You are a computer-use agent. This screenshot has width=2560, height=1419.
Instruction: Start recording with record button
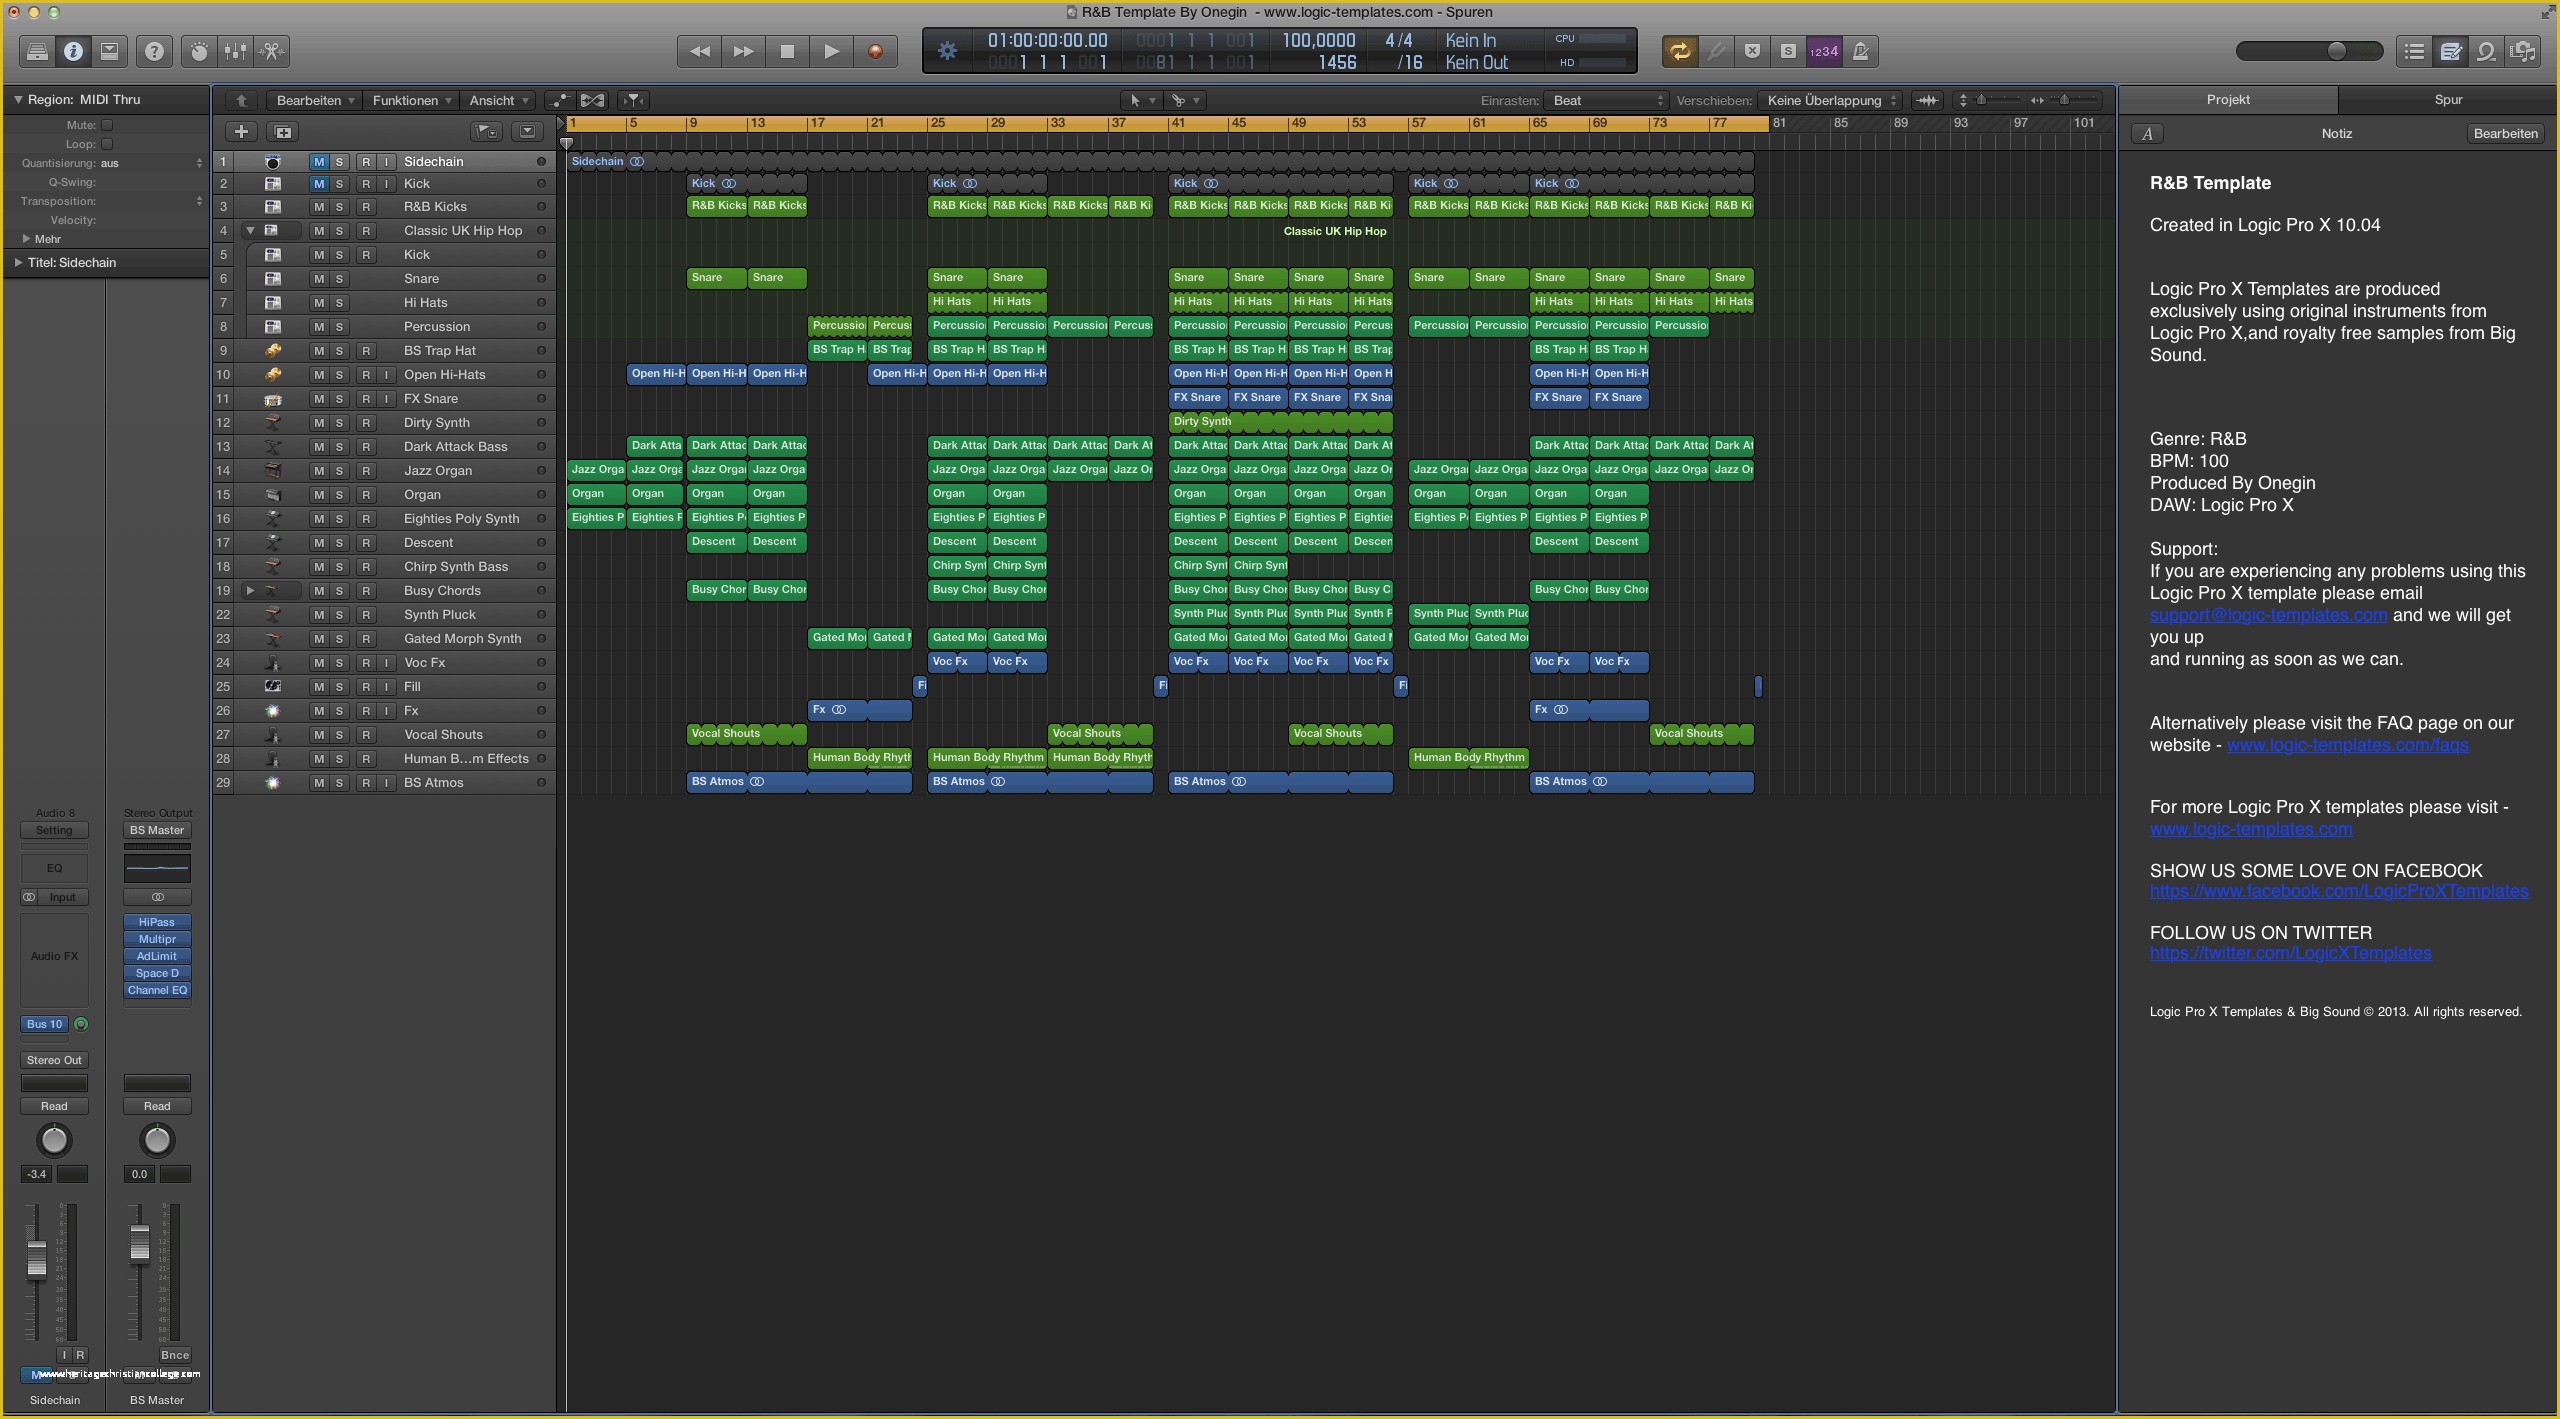coord(875,51)
